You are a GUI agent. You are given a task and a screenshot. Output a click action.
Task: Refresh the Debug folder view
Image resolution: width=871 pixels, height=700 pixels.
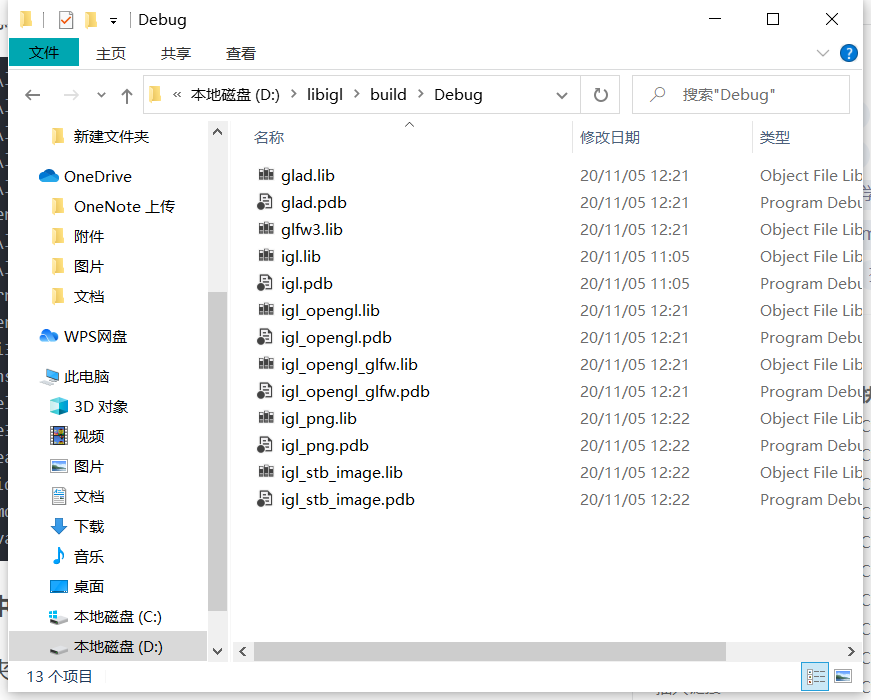coord(599,94)
